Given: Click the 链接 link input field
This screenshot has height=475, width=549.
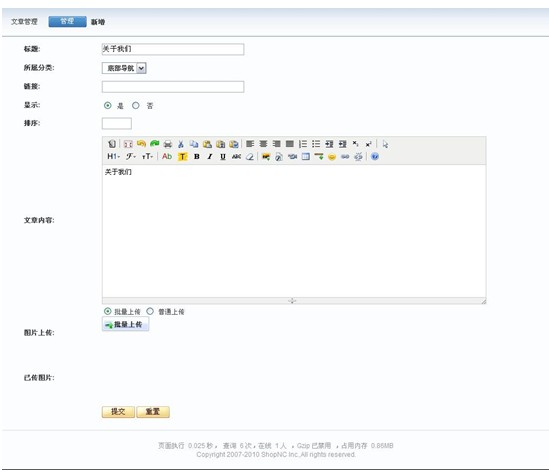Looking at the screenshot, I should 173,87.
